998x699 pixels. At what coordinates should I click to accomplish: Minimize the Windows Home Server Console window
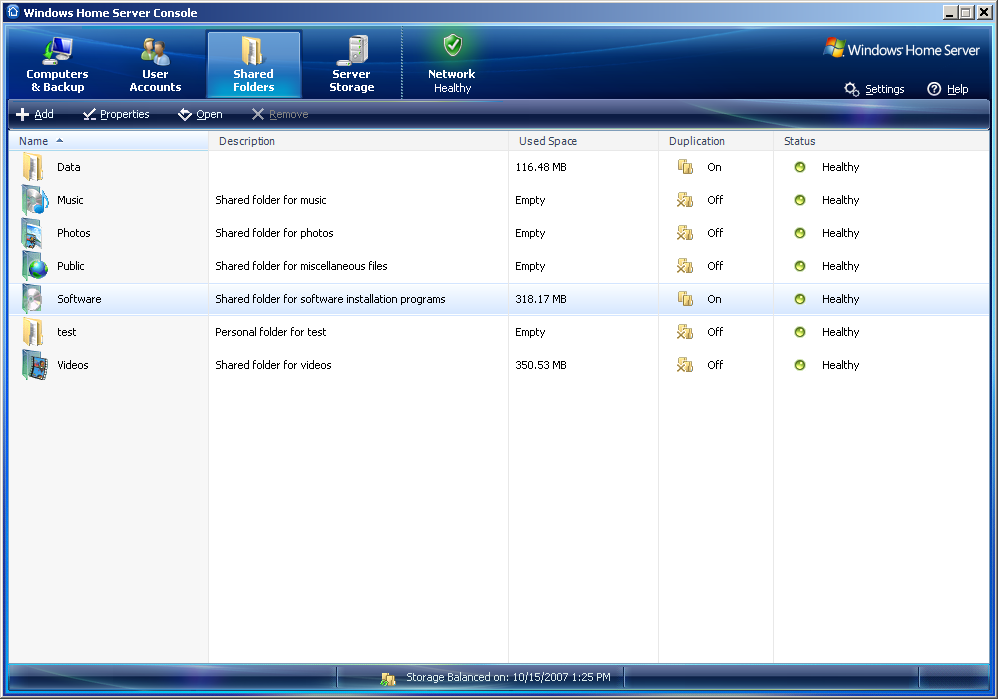pos(950,13)
